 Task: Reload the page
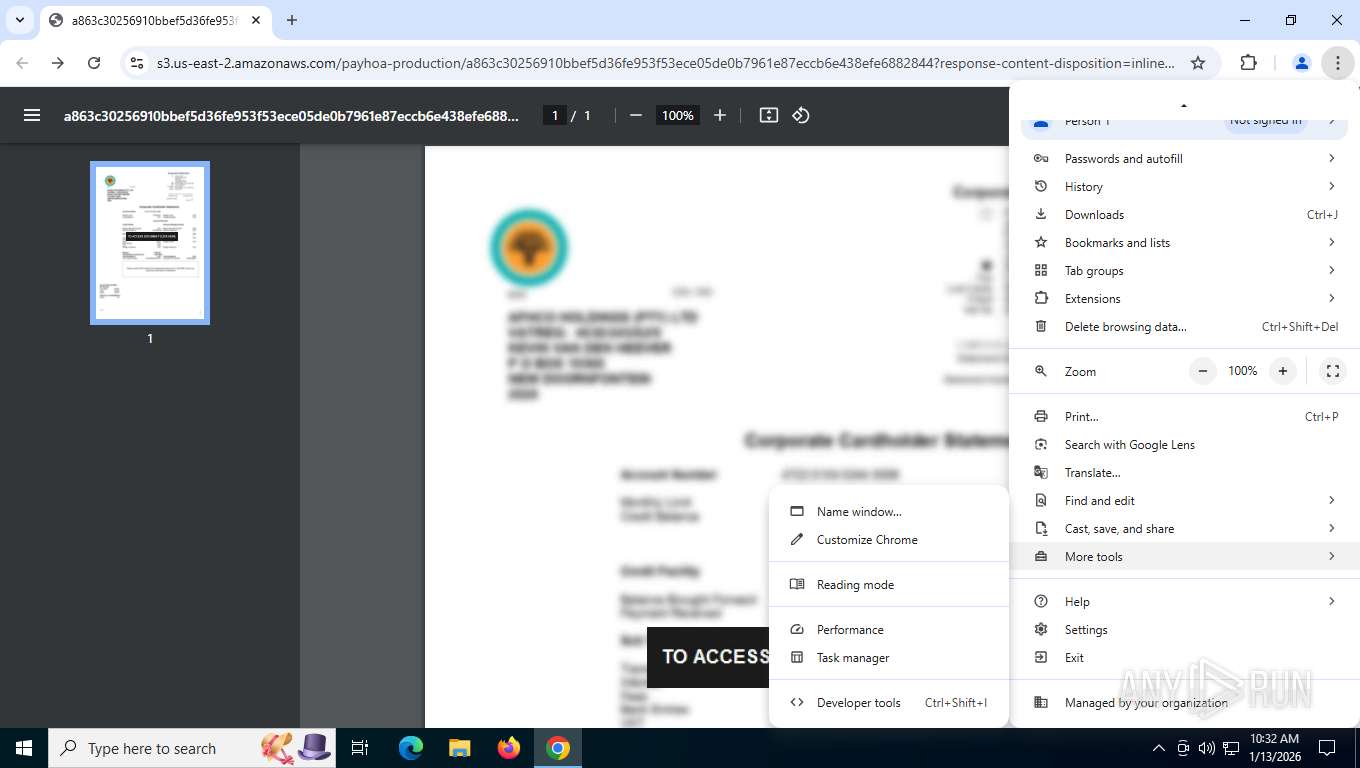(x=94, y=63)
